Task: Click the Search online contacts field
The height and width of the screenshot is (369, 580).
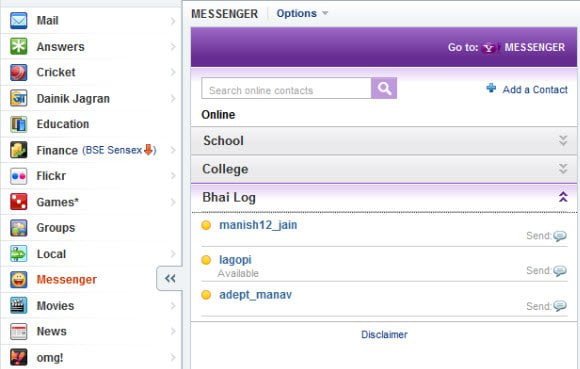Action: click(286, 88)
